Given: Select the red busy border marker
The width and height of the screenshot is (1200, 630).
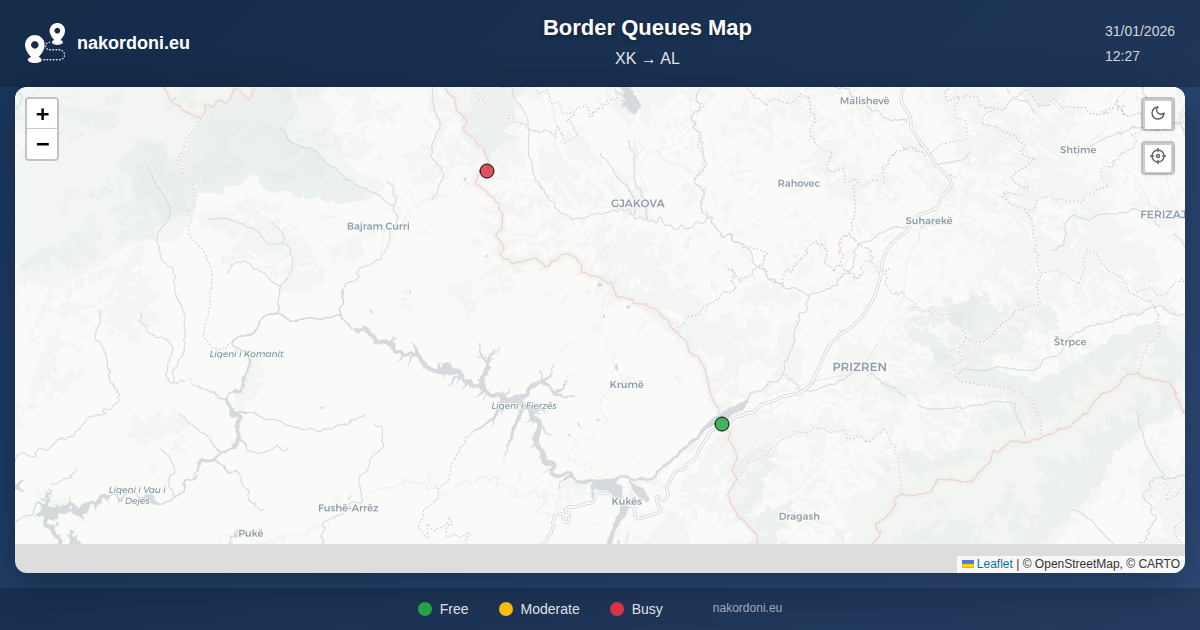Looking at the screenshot, I should (x=487, y=171).
